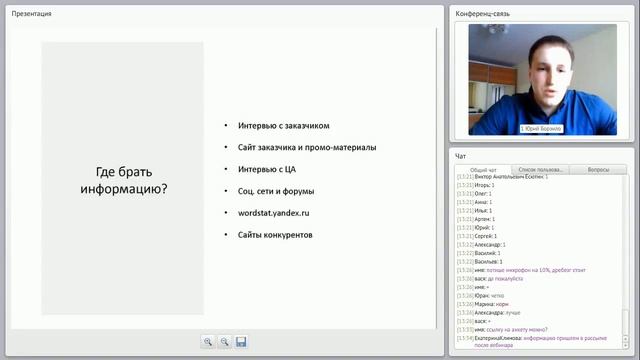Switch to the Общий чат tab
640x360 pixels.
(483, 170)
